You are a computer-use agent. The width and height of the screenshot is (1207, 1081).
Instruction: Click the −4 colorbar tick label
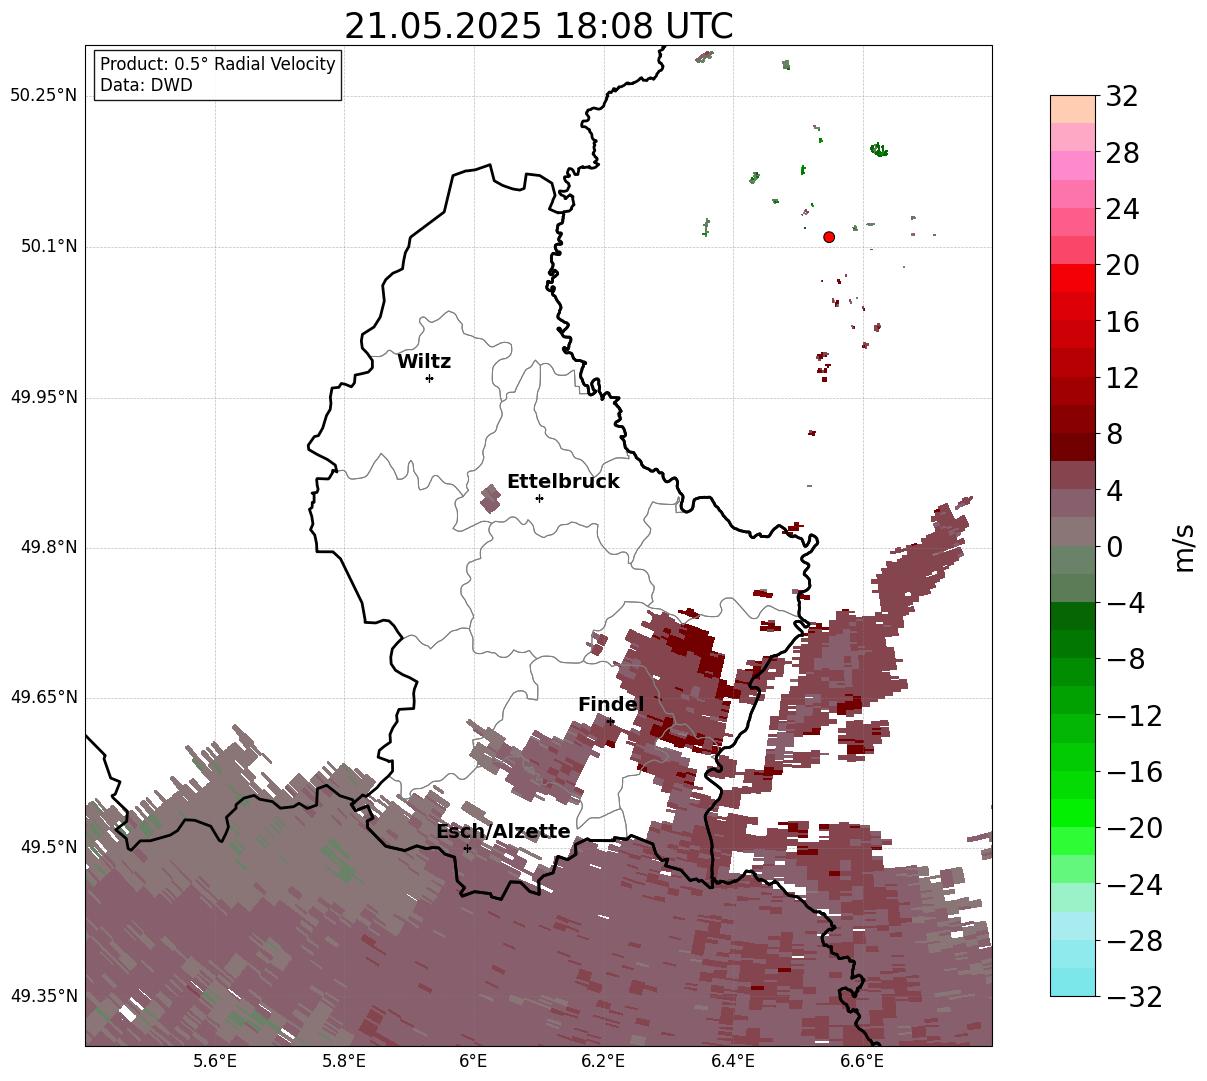click(x=1125, y=603)
